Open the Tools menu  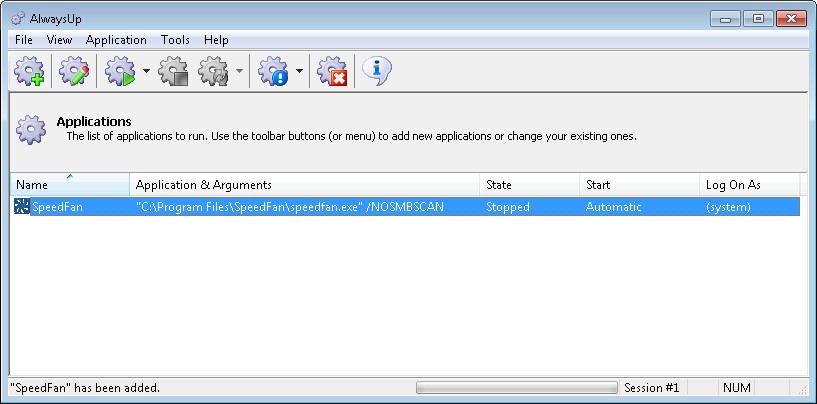click(175, 40)
